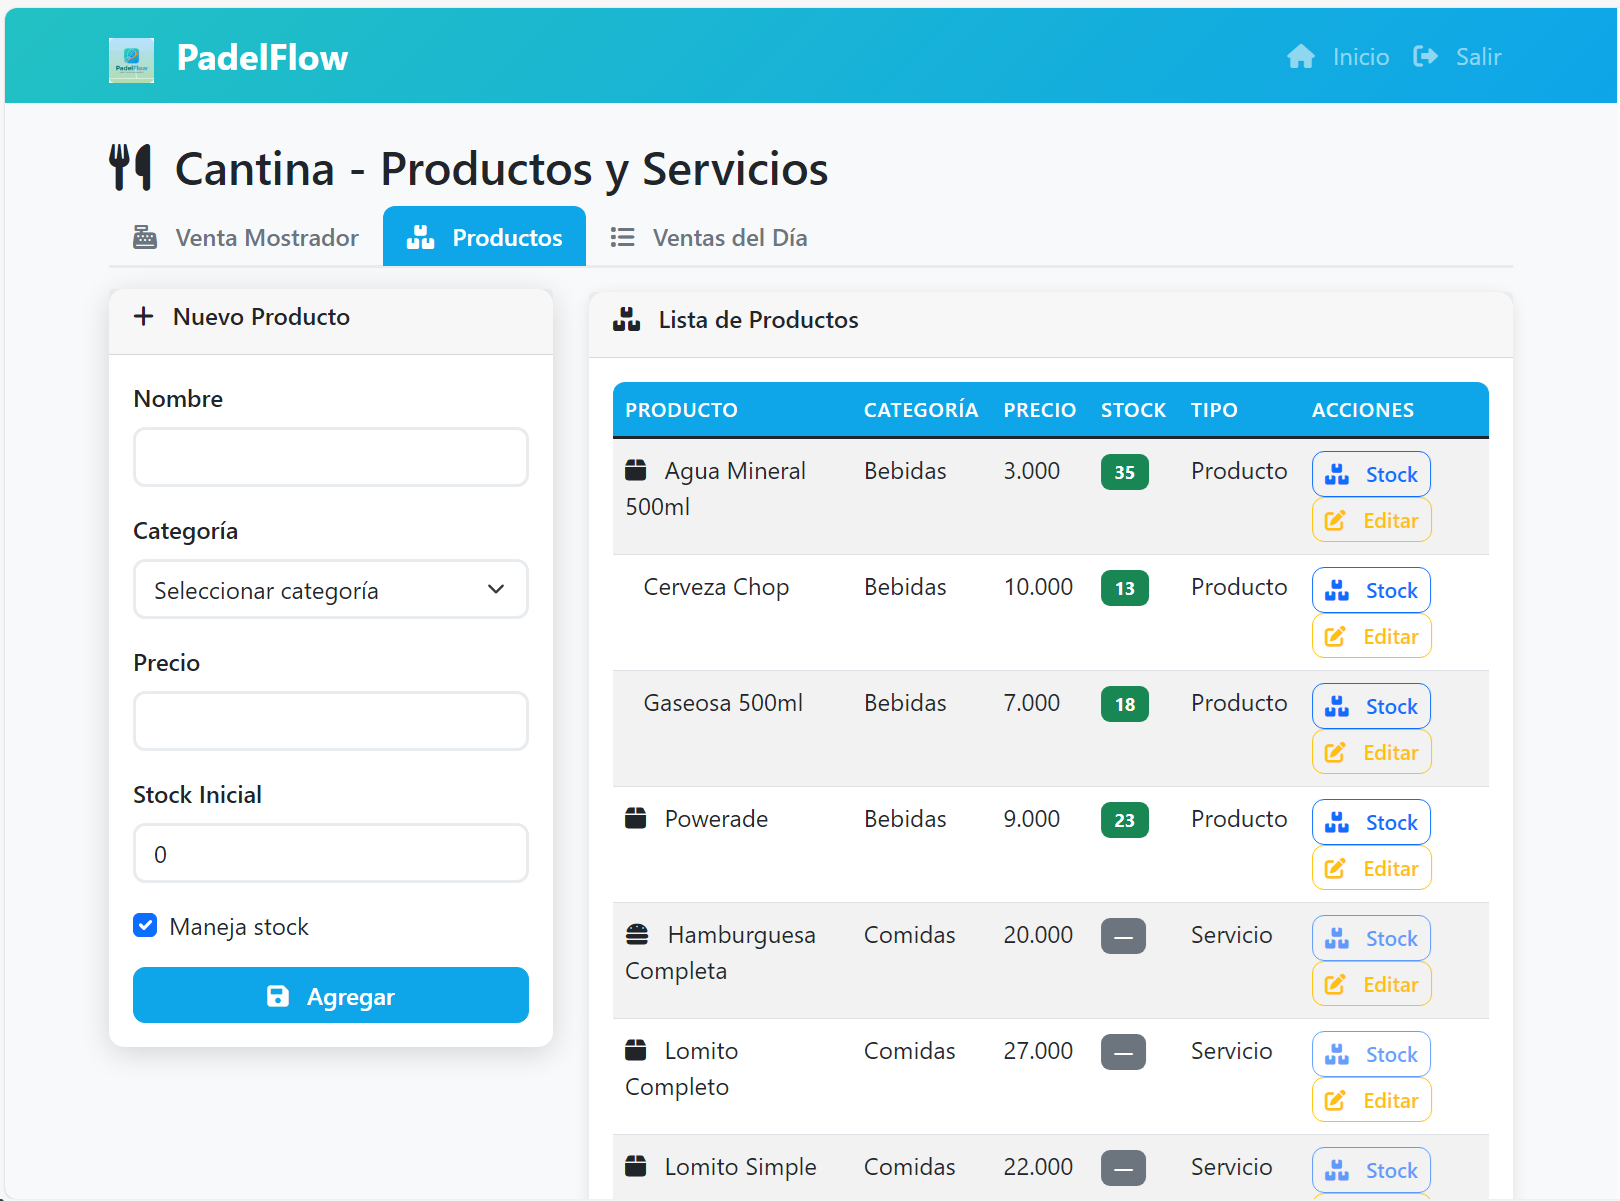This screenshot has width=1620, height=1201.
Task: Click the PadelFlow logo image
Action: [x=131, y=59]
